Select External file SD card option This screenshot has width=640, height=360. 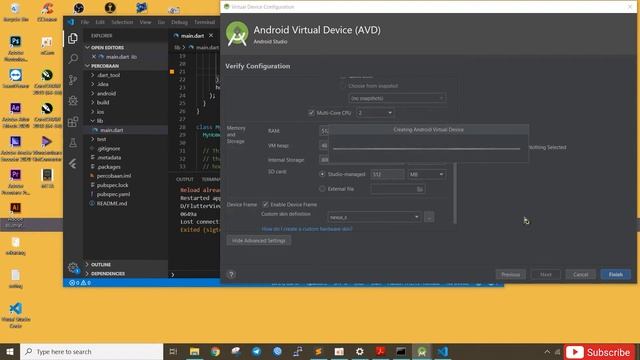(322, 189)
